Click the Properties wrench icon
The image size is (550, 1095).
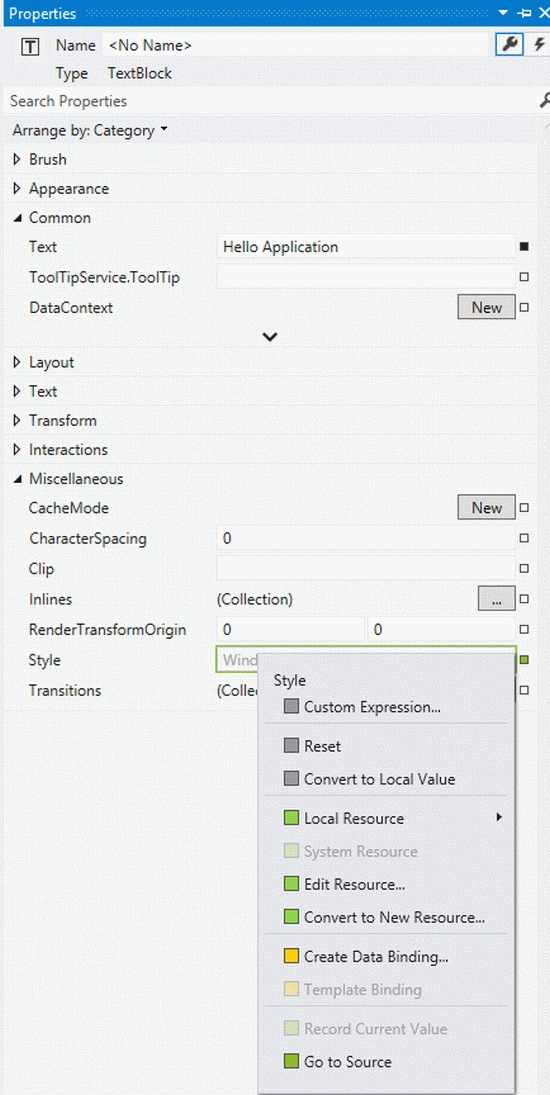click(510, 45)
